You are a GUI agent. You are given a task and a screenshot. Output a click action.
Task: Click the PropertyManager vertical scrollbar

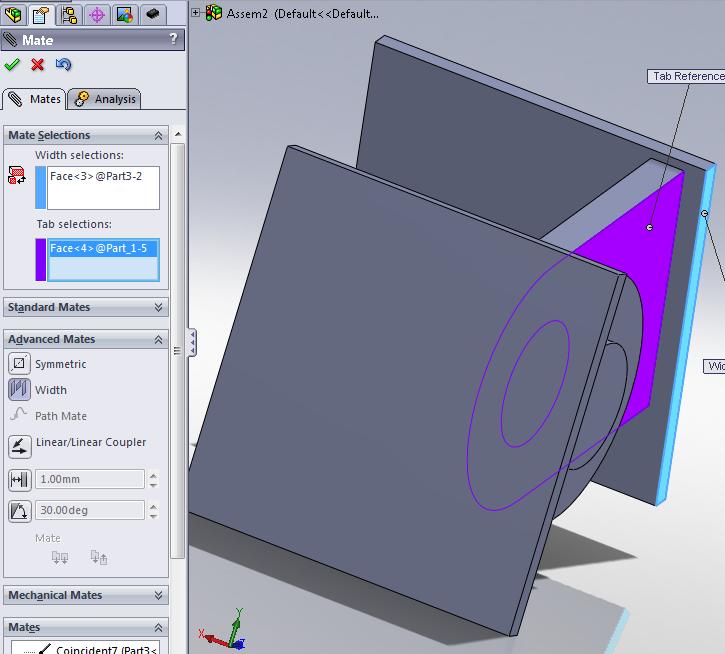pos(178,351)
